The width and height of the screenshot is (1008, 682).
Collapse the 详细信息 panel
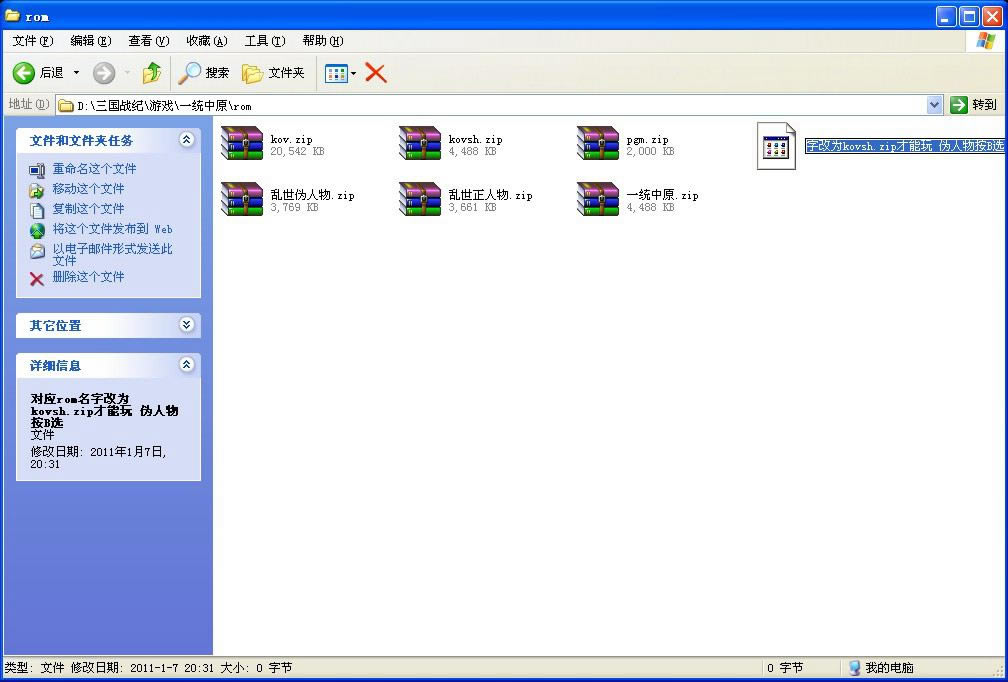[x=186, y=365]
